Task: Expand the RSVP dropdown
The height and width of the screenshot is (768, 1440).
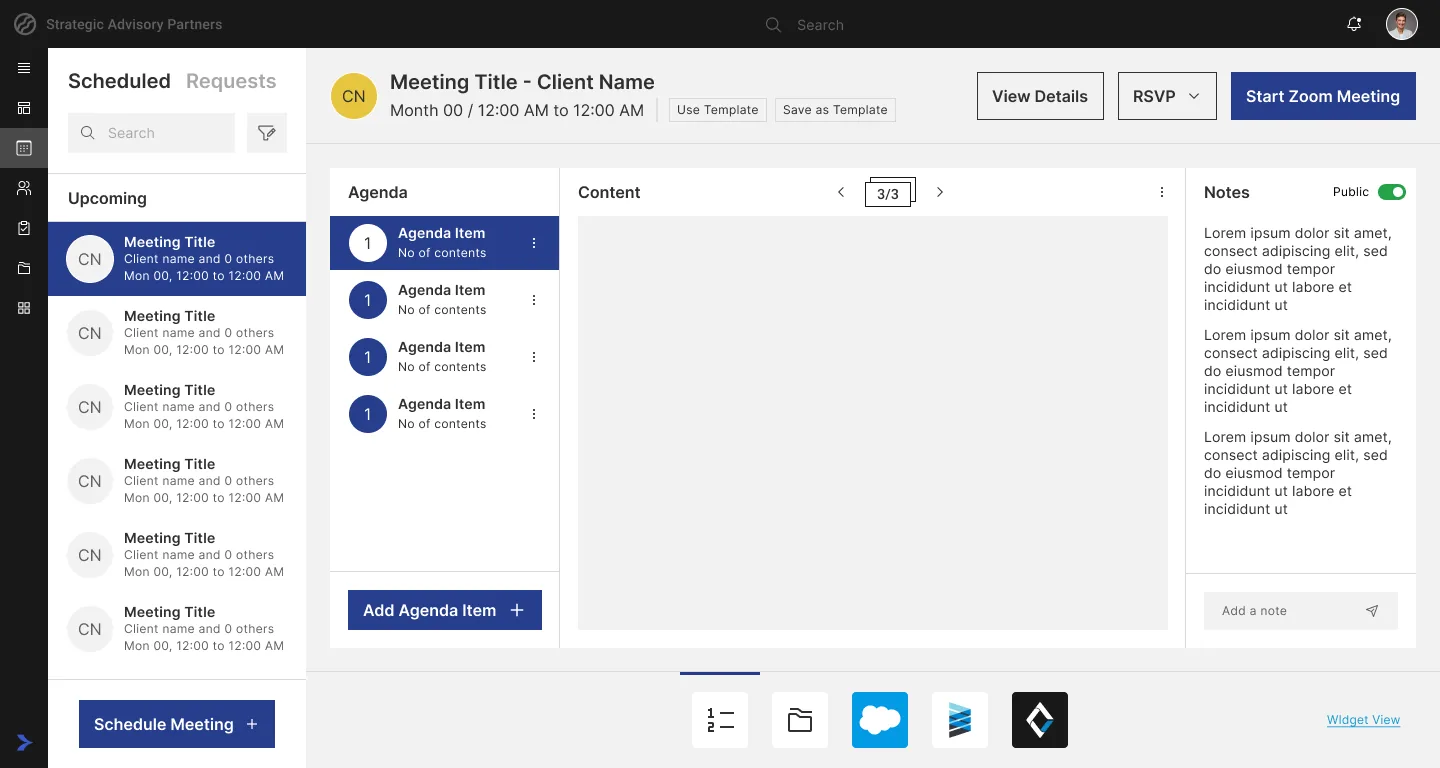Action: 1167,96
